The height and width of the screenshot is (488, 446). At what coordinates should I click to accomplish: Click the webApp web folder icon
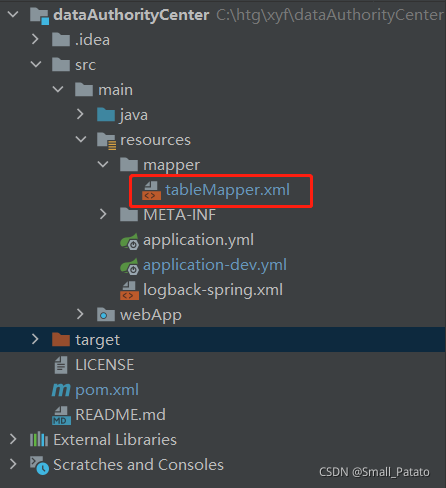click(106, 314)
